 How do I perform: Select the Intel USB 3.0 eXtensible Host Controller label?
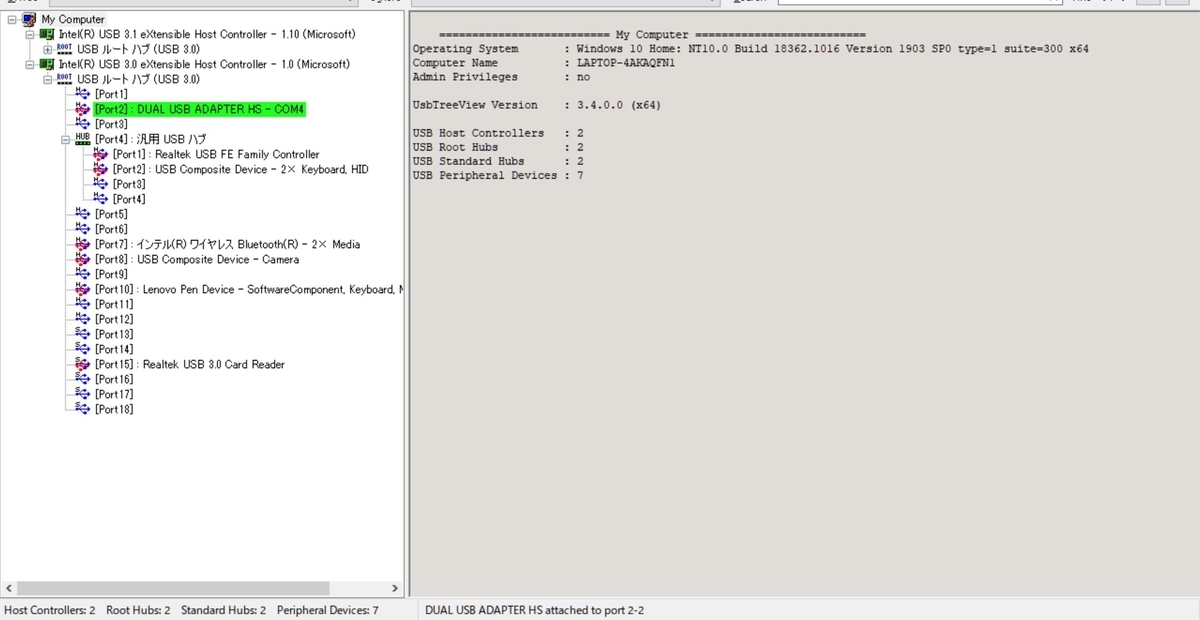(x=204, y=64)
